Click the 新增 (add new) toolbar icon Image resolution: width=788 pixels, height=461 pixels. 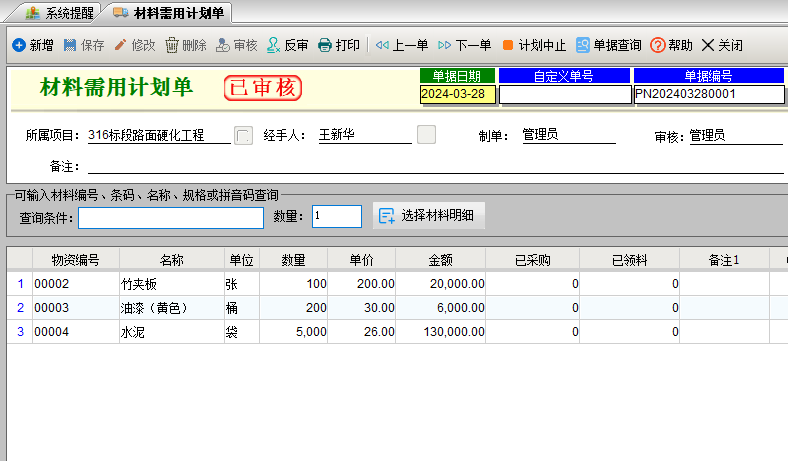pos(19,45)
